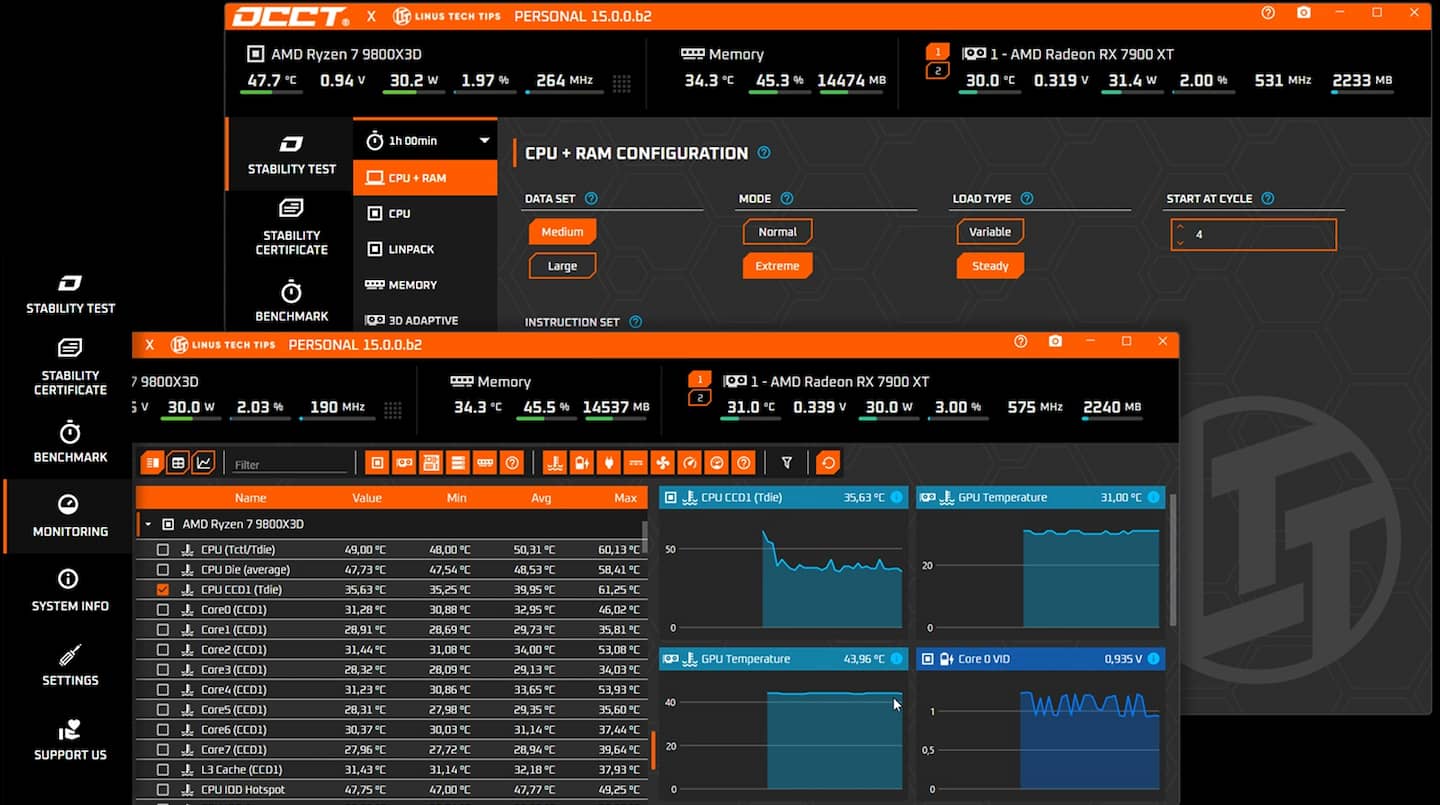Click the sensor Filter text field
The height and width of the screenshot is (805, 1440).
point(290,464)
